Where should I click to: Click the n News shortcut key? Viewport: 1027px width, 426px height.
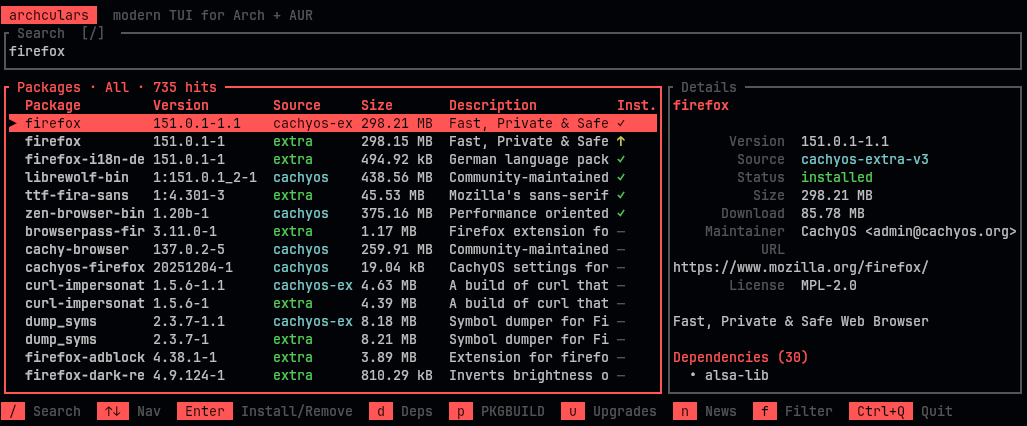pos(685,412)
